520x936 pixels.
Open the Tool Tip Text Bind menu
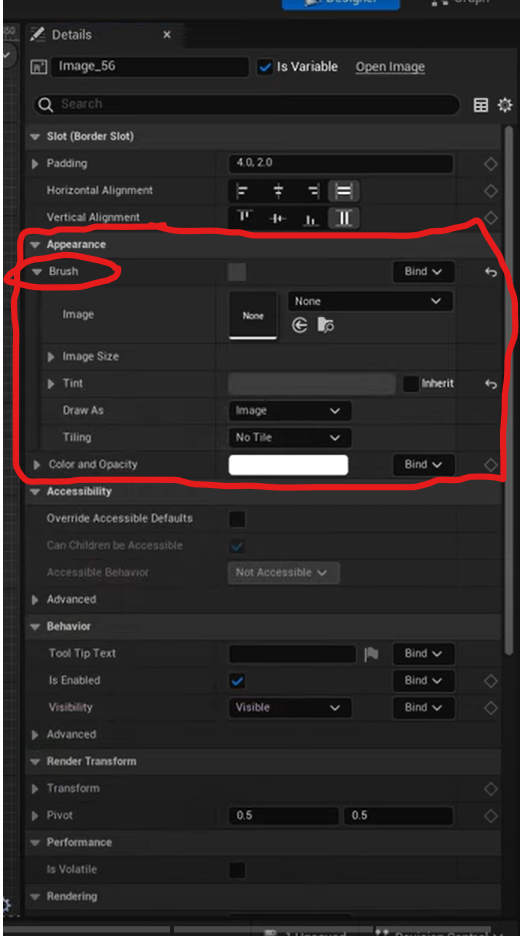point(423,654)
